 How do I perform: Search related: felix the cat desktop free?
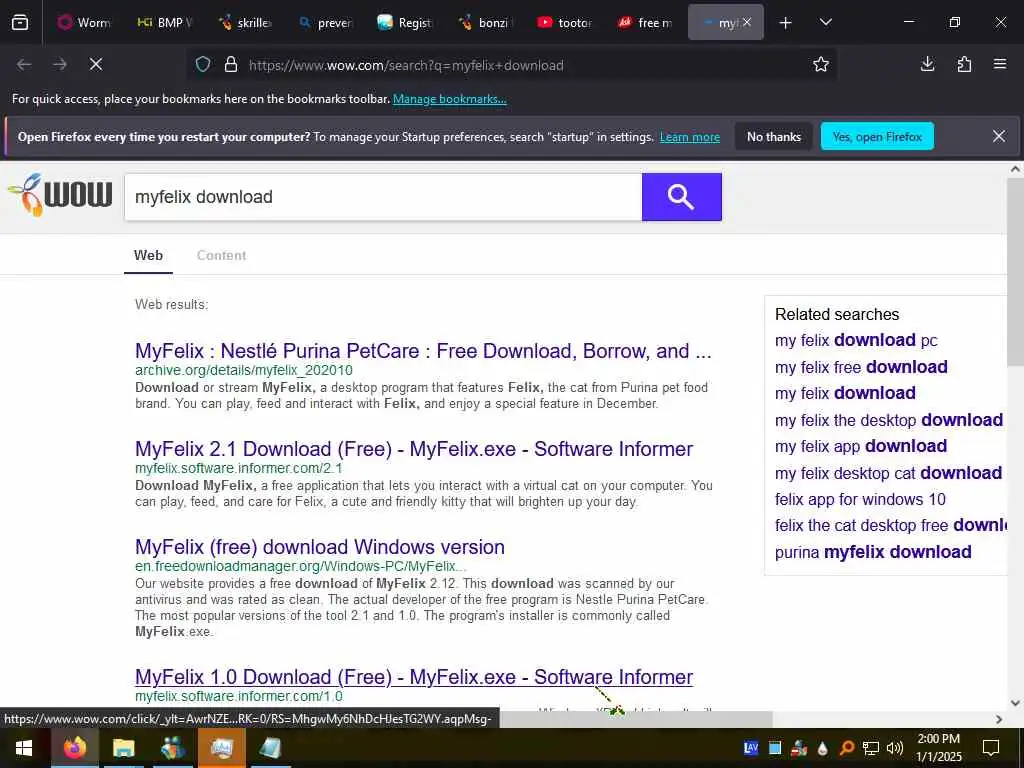(891, 526)
